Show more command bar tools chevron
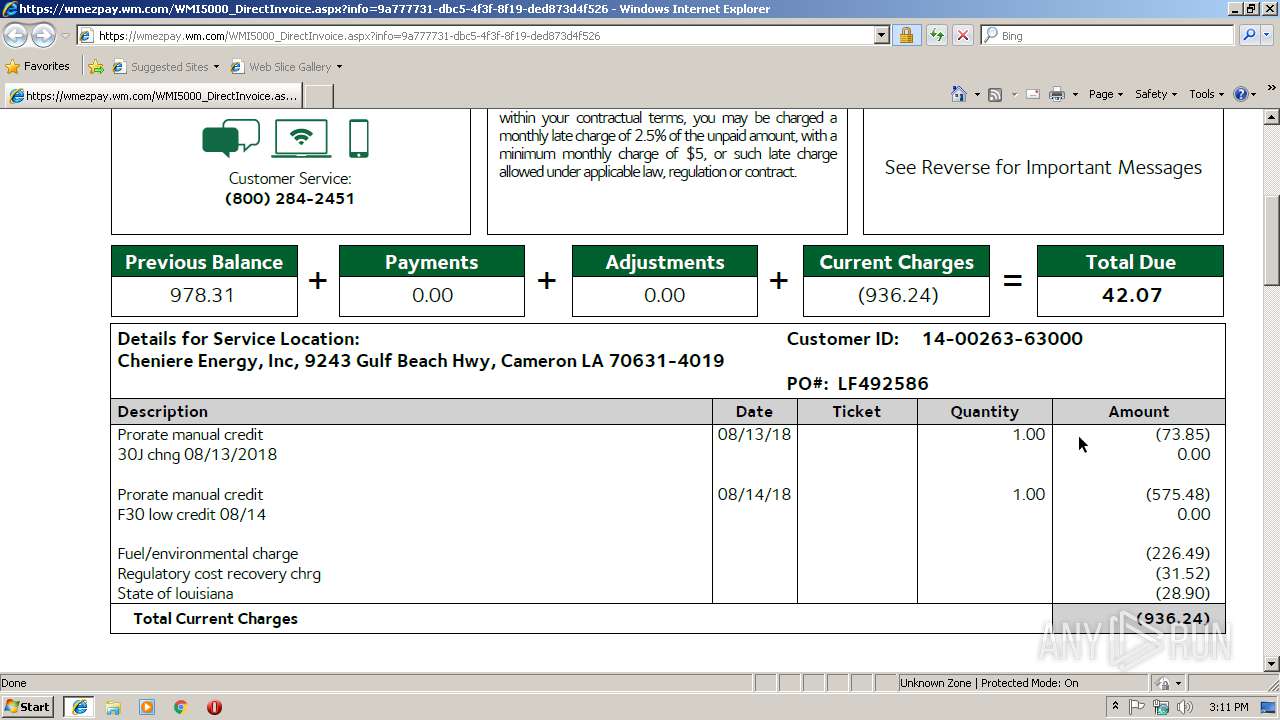This screenshot has height=720, width=1280. coord(1272,90)
